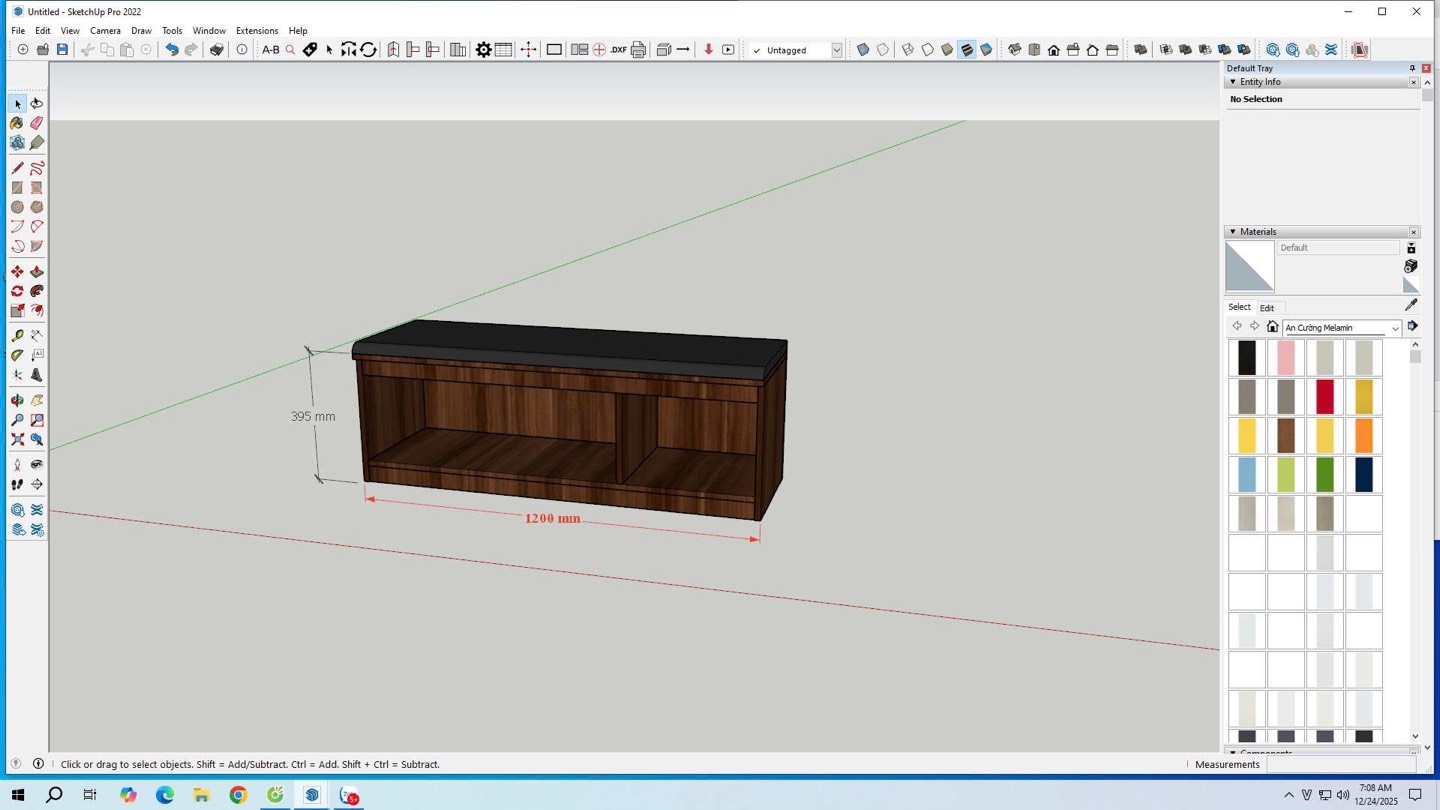Choose the Scale tool
1440x810 pixels.
17,311
